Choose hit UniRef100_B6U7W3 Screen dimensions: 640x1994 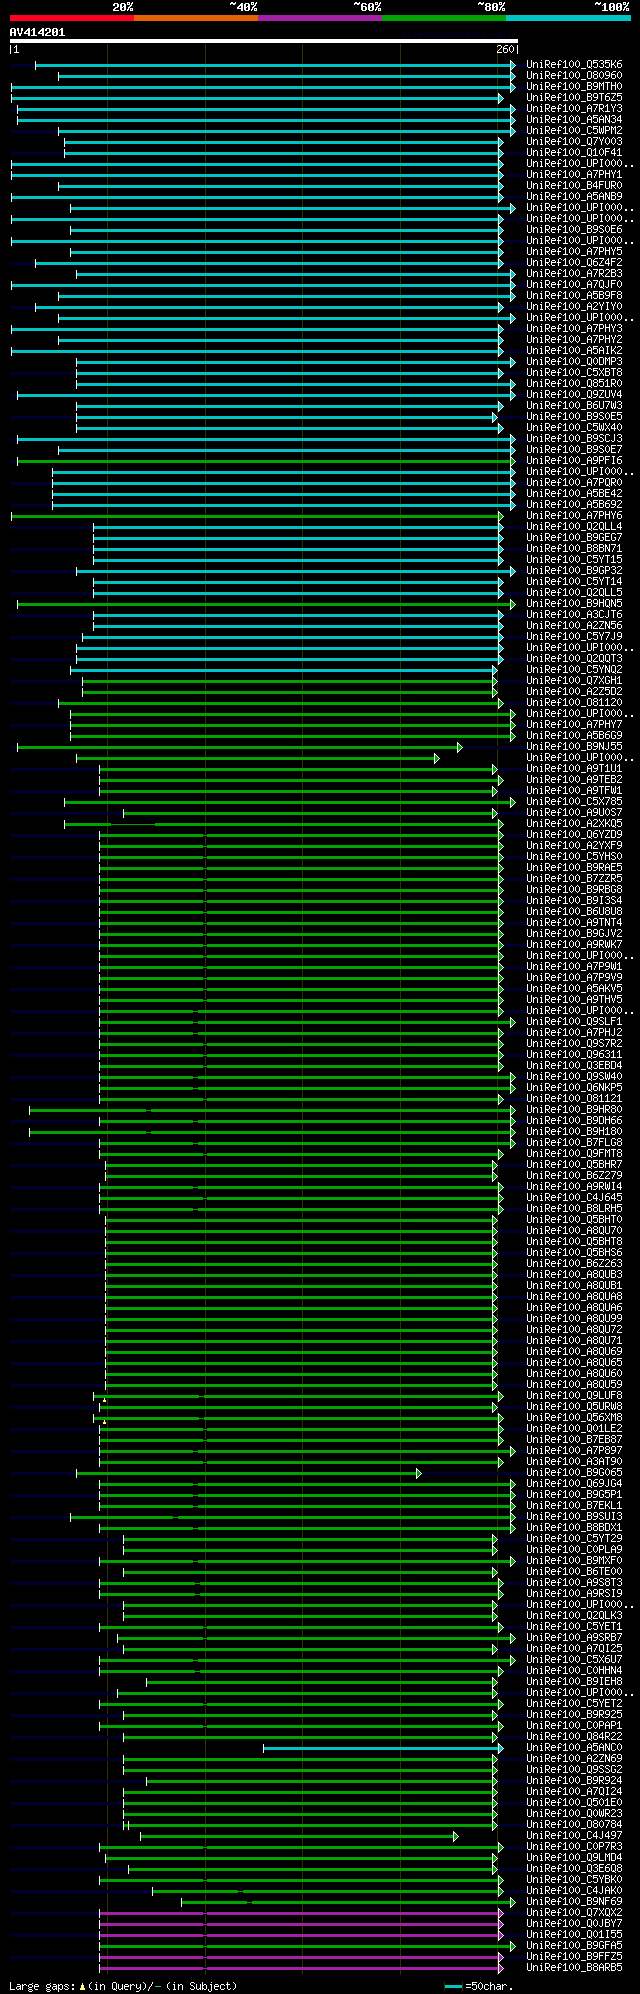pos(574,406)
